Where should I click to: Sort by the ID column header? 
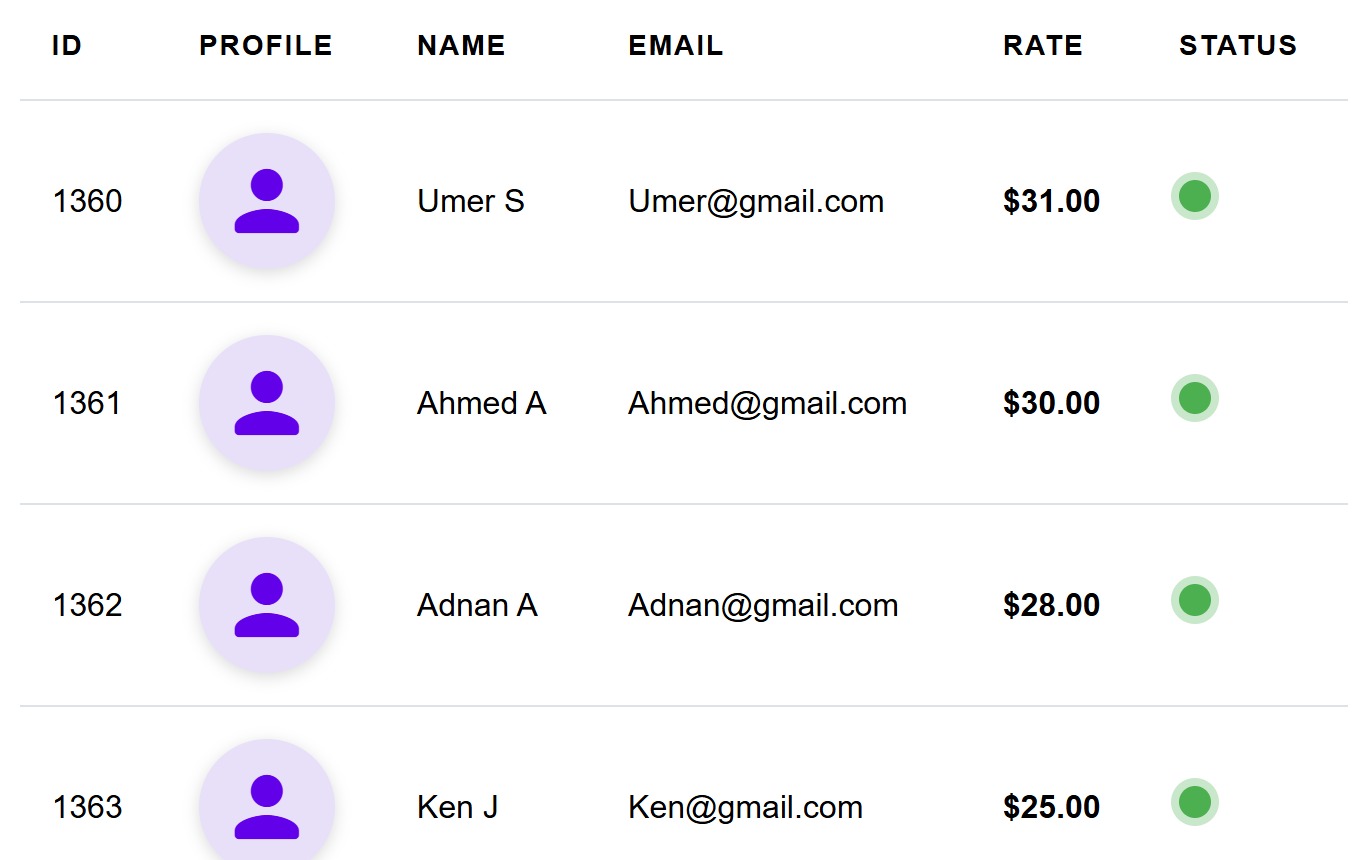tap(67, 46)
